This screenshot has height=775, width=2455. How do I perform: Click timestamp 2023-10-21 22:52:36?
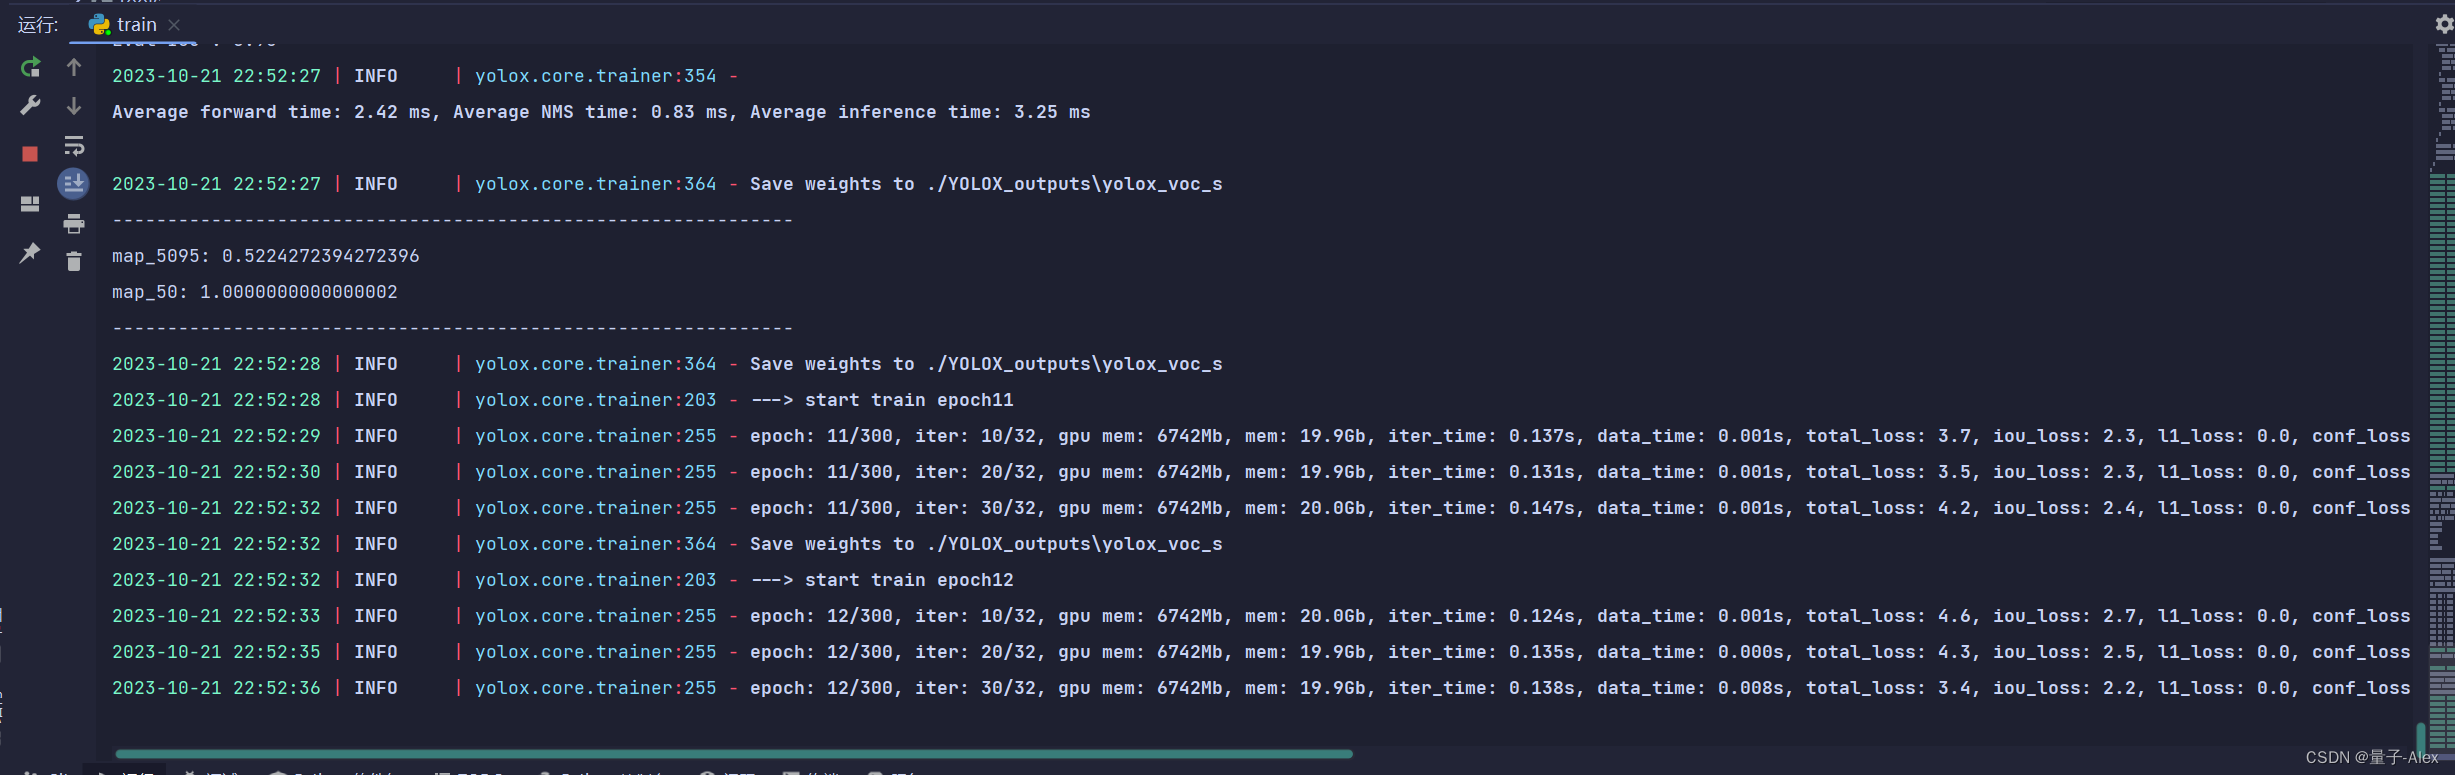click(216, 688)
